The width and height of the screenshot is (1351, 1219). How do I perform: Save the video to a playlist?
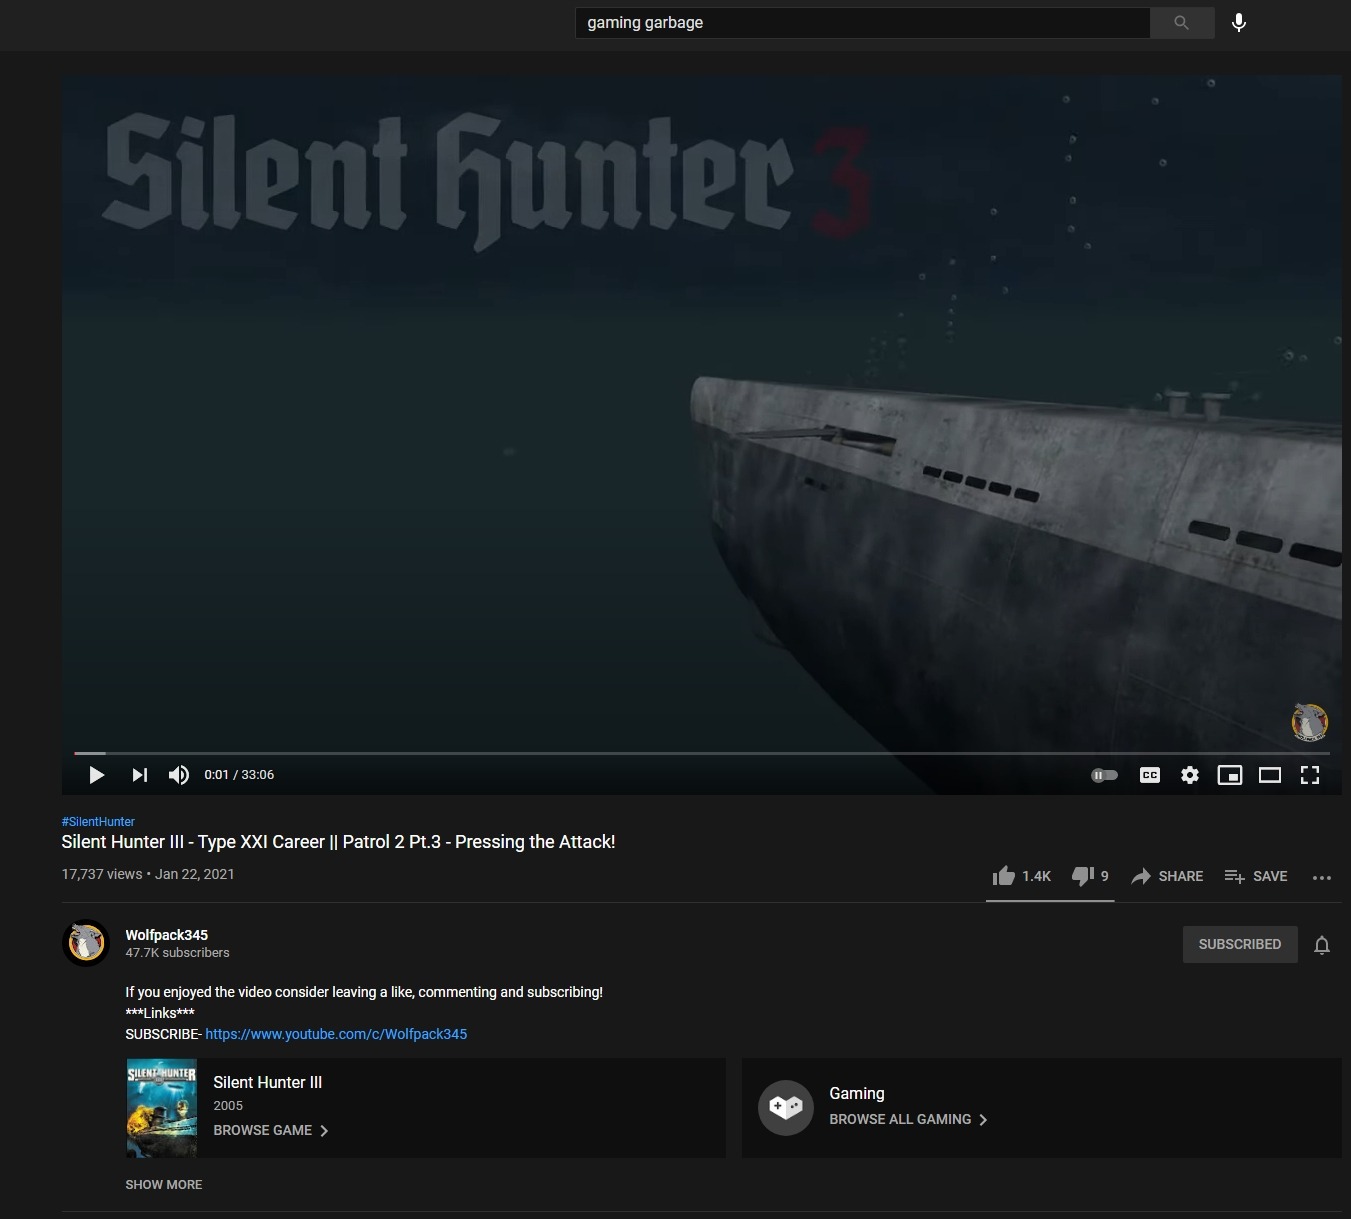1256,876
